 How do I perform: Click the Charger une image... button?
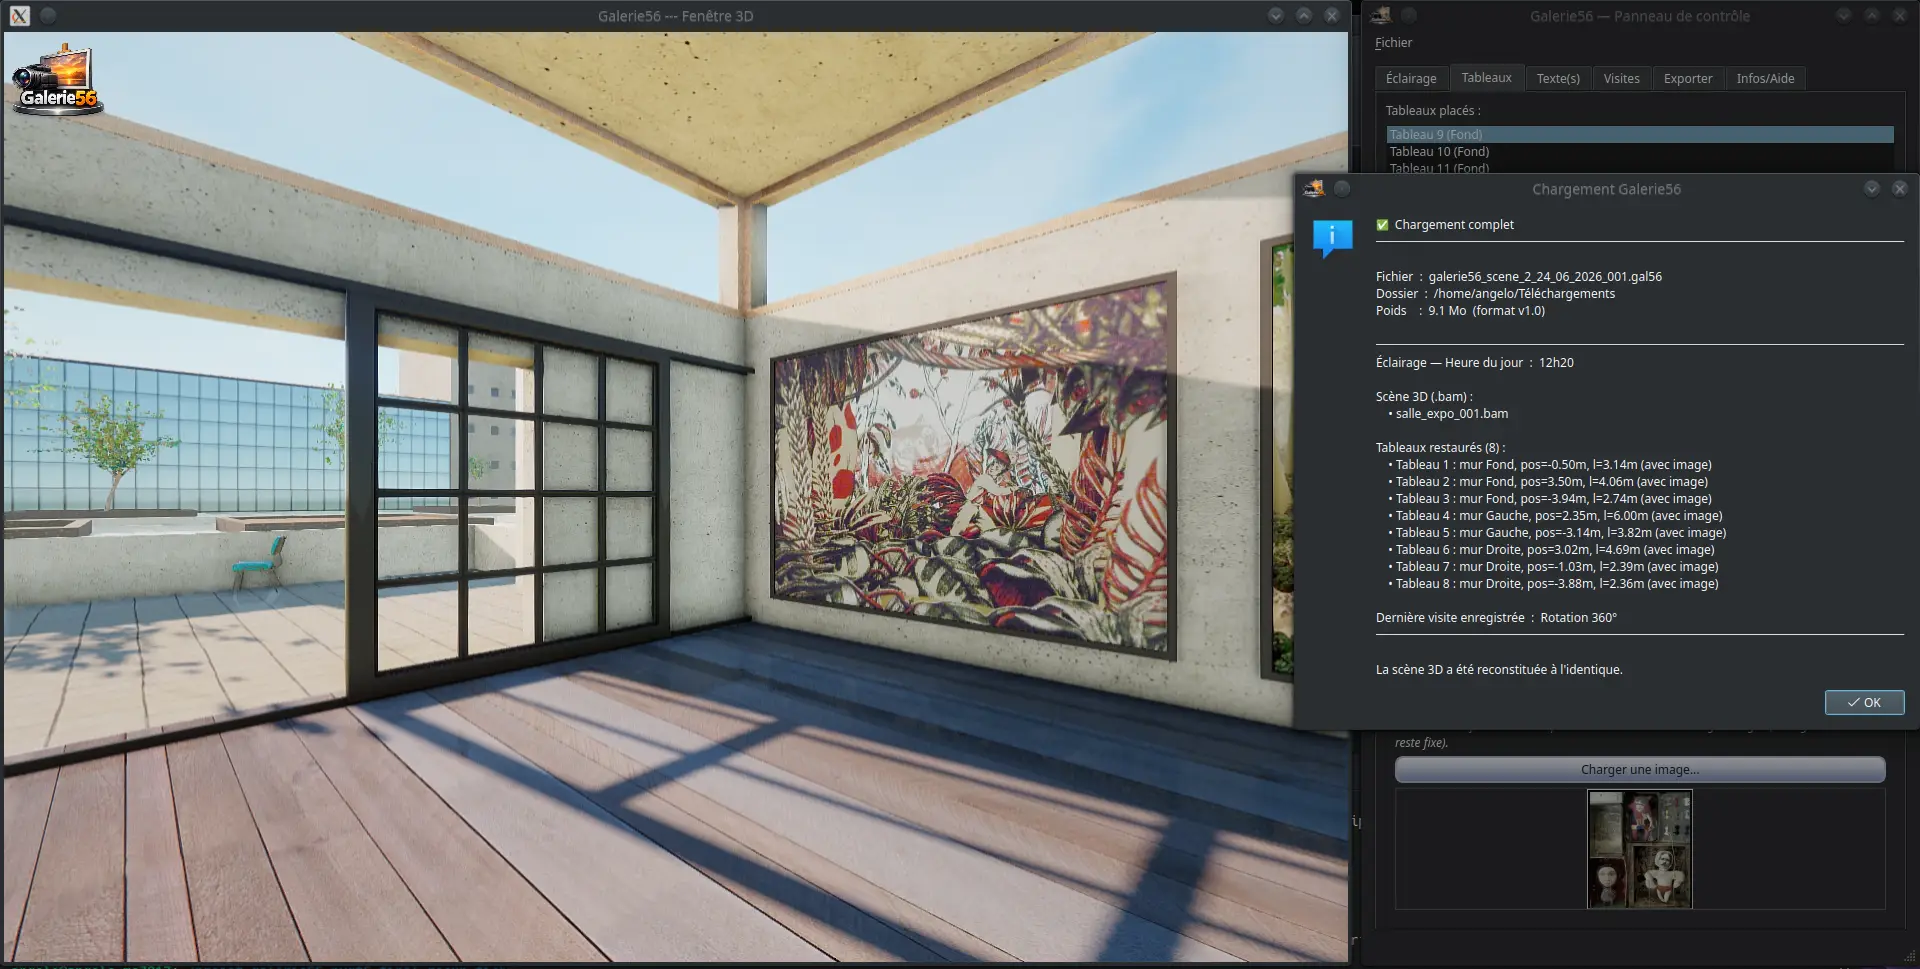[x=1639, y=769]
